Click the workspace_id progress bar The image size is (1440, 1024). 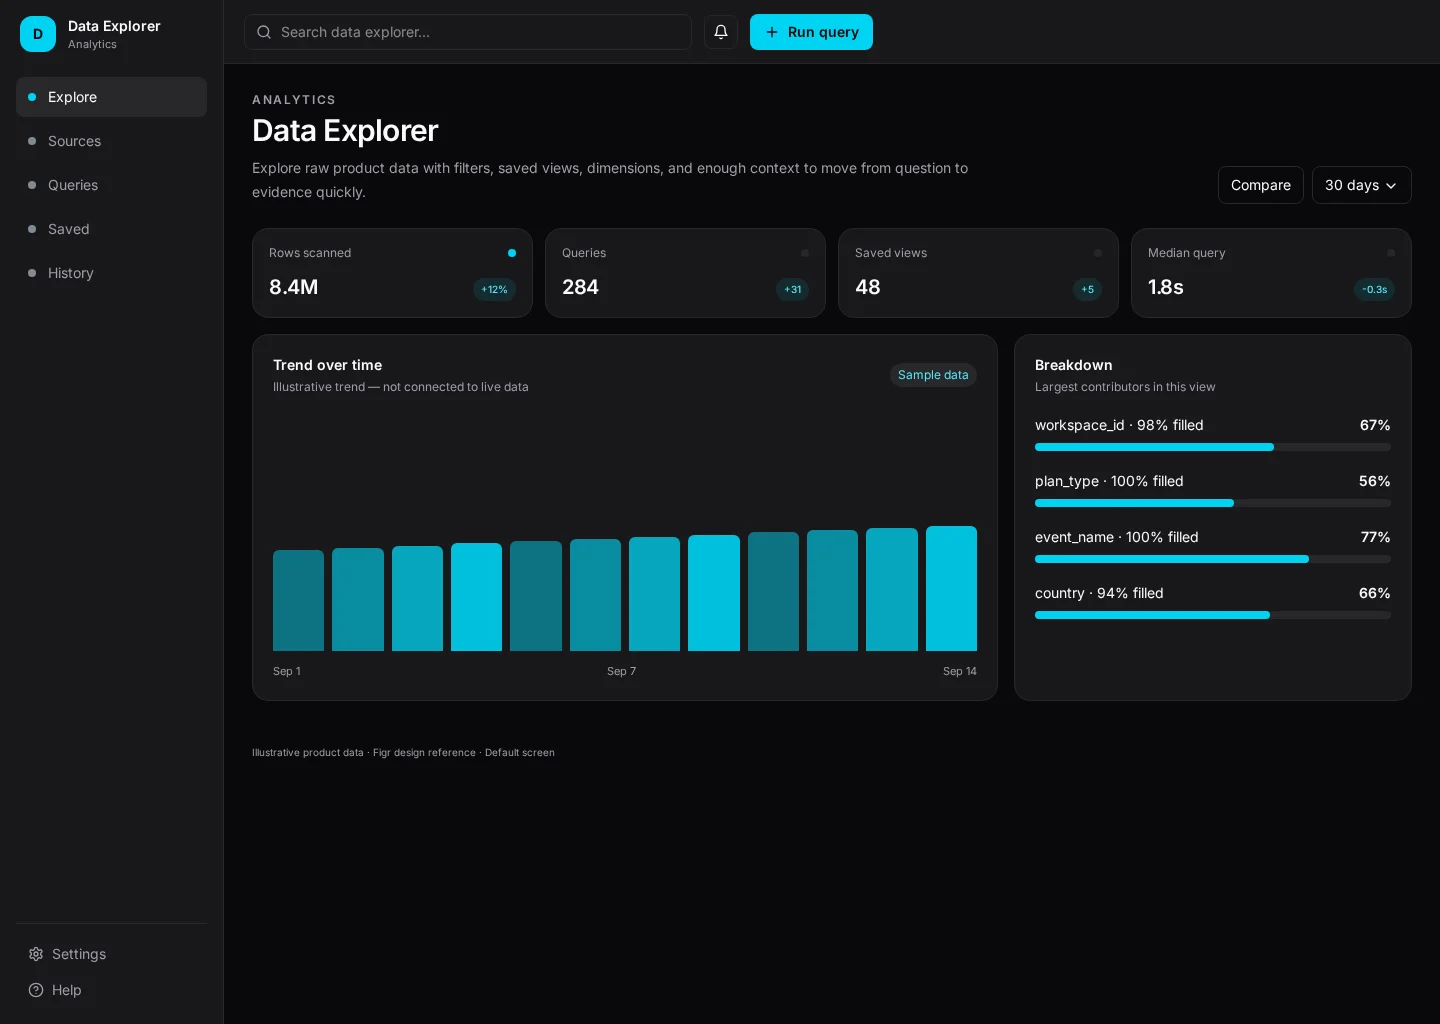(x=1213, y=447)
